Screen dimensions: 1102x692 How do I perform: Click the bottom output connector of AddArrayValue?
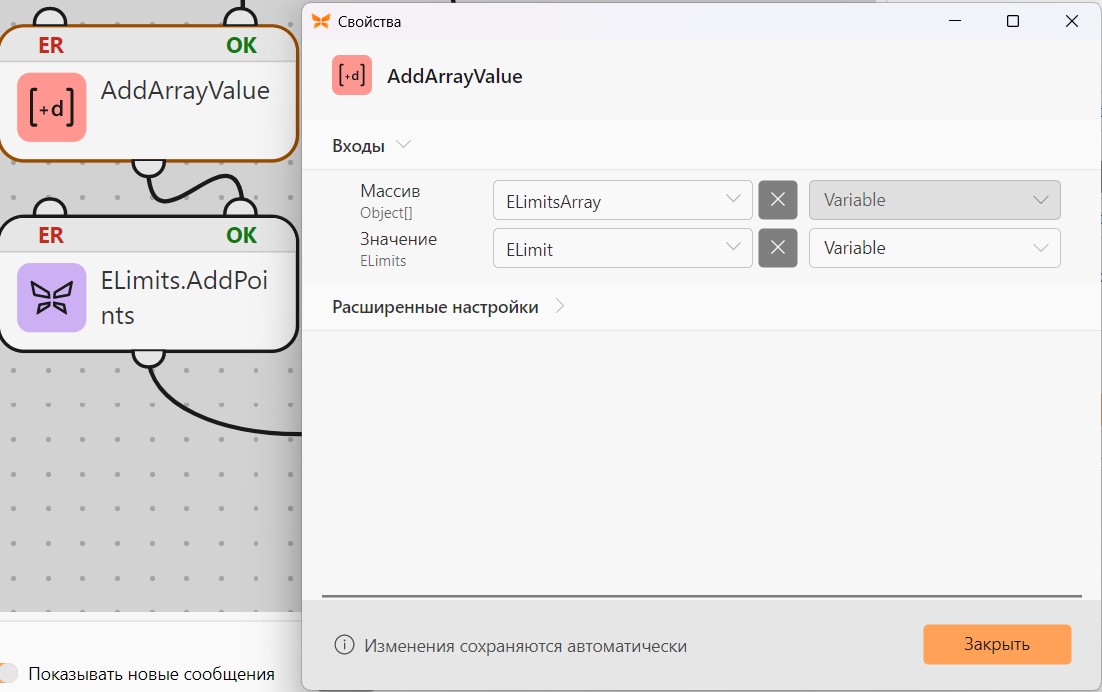pos(148,167)
